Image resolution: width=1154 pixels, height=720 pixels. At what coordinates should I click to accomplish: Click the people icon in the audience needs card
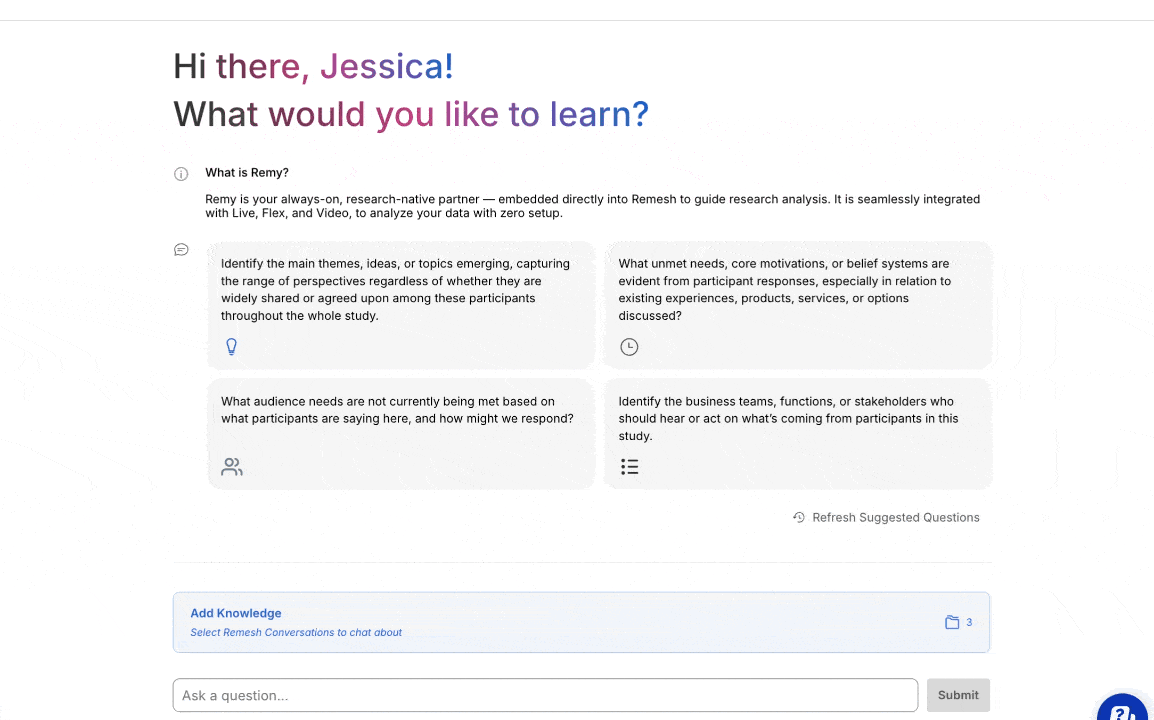click(x=232, y=467)
